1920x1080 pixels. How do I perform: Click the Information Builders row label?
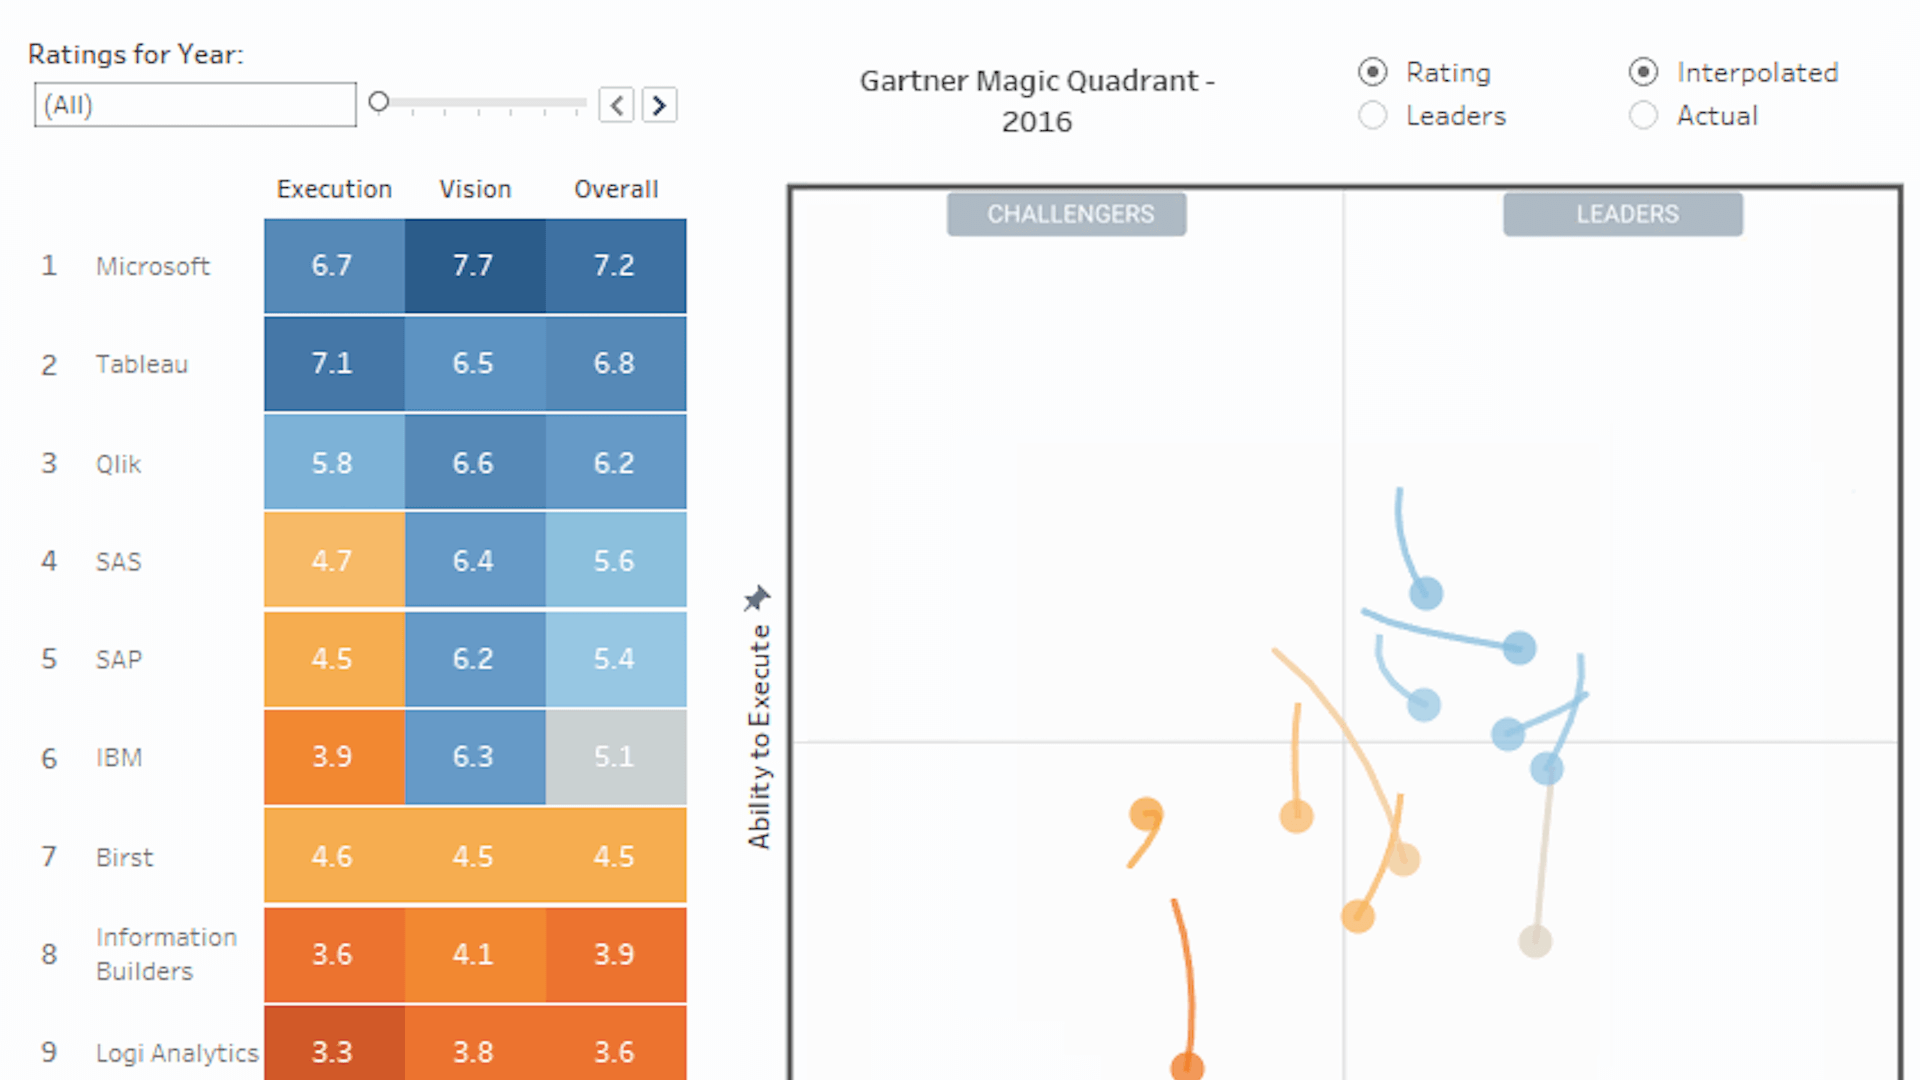(166, 954)
